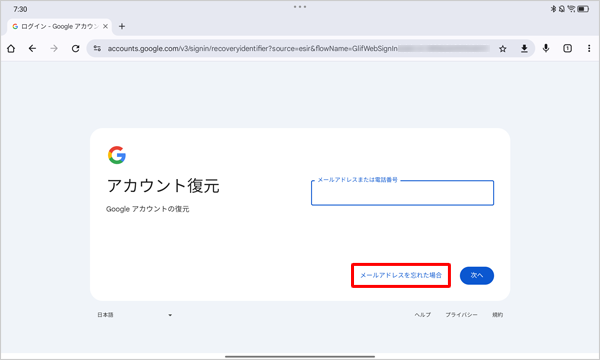Viewport: 600px width, 360px height.
Task: Open the プライバシー link
Action: 461,315
